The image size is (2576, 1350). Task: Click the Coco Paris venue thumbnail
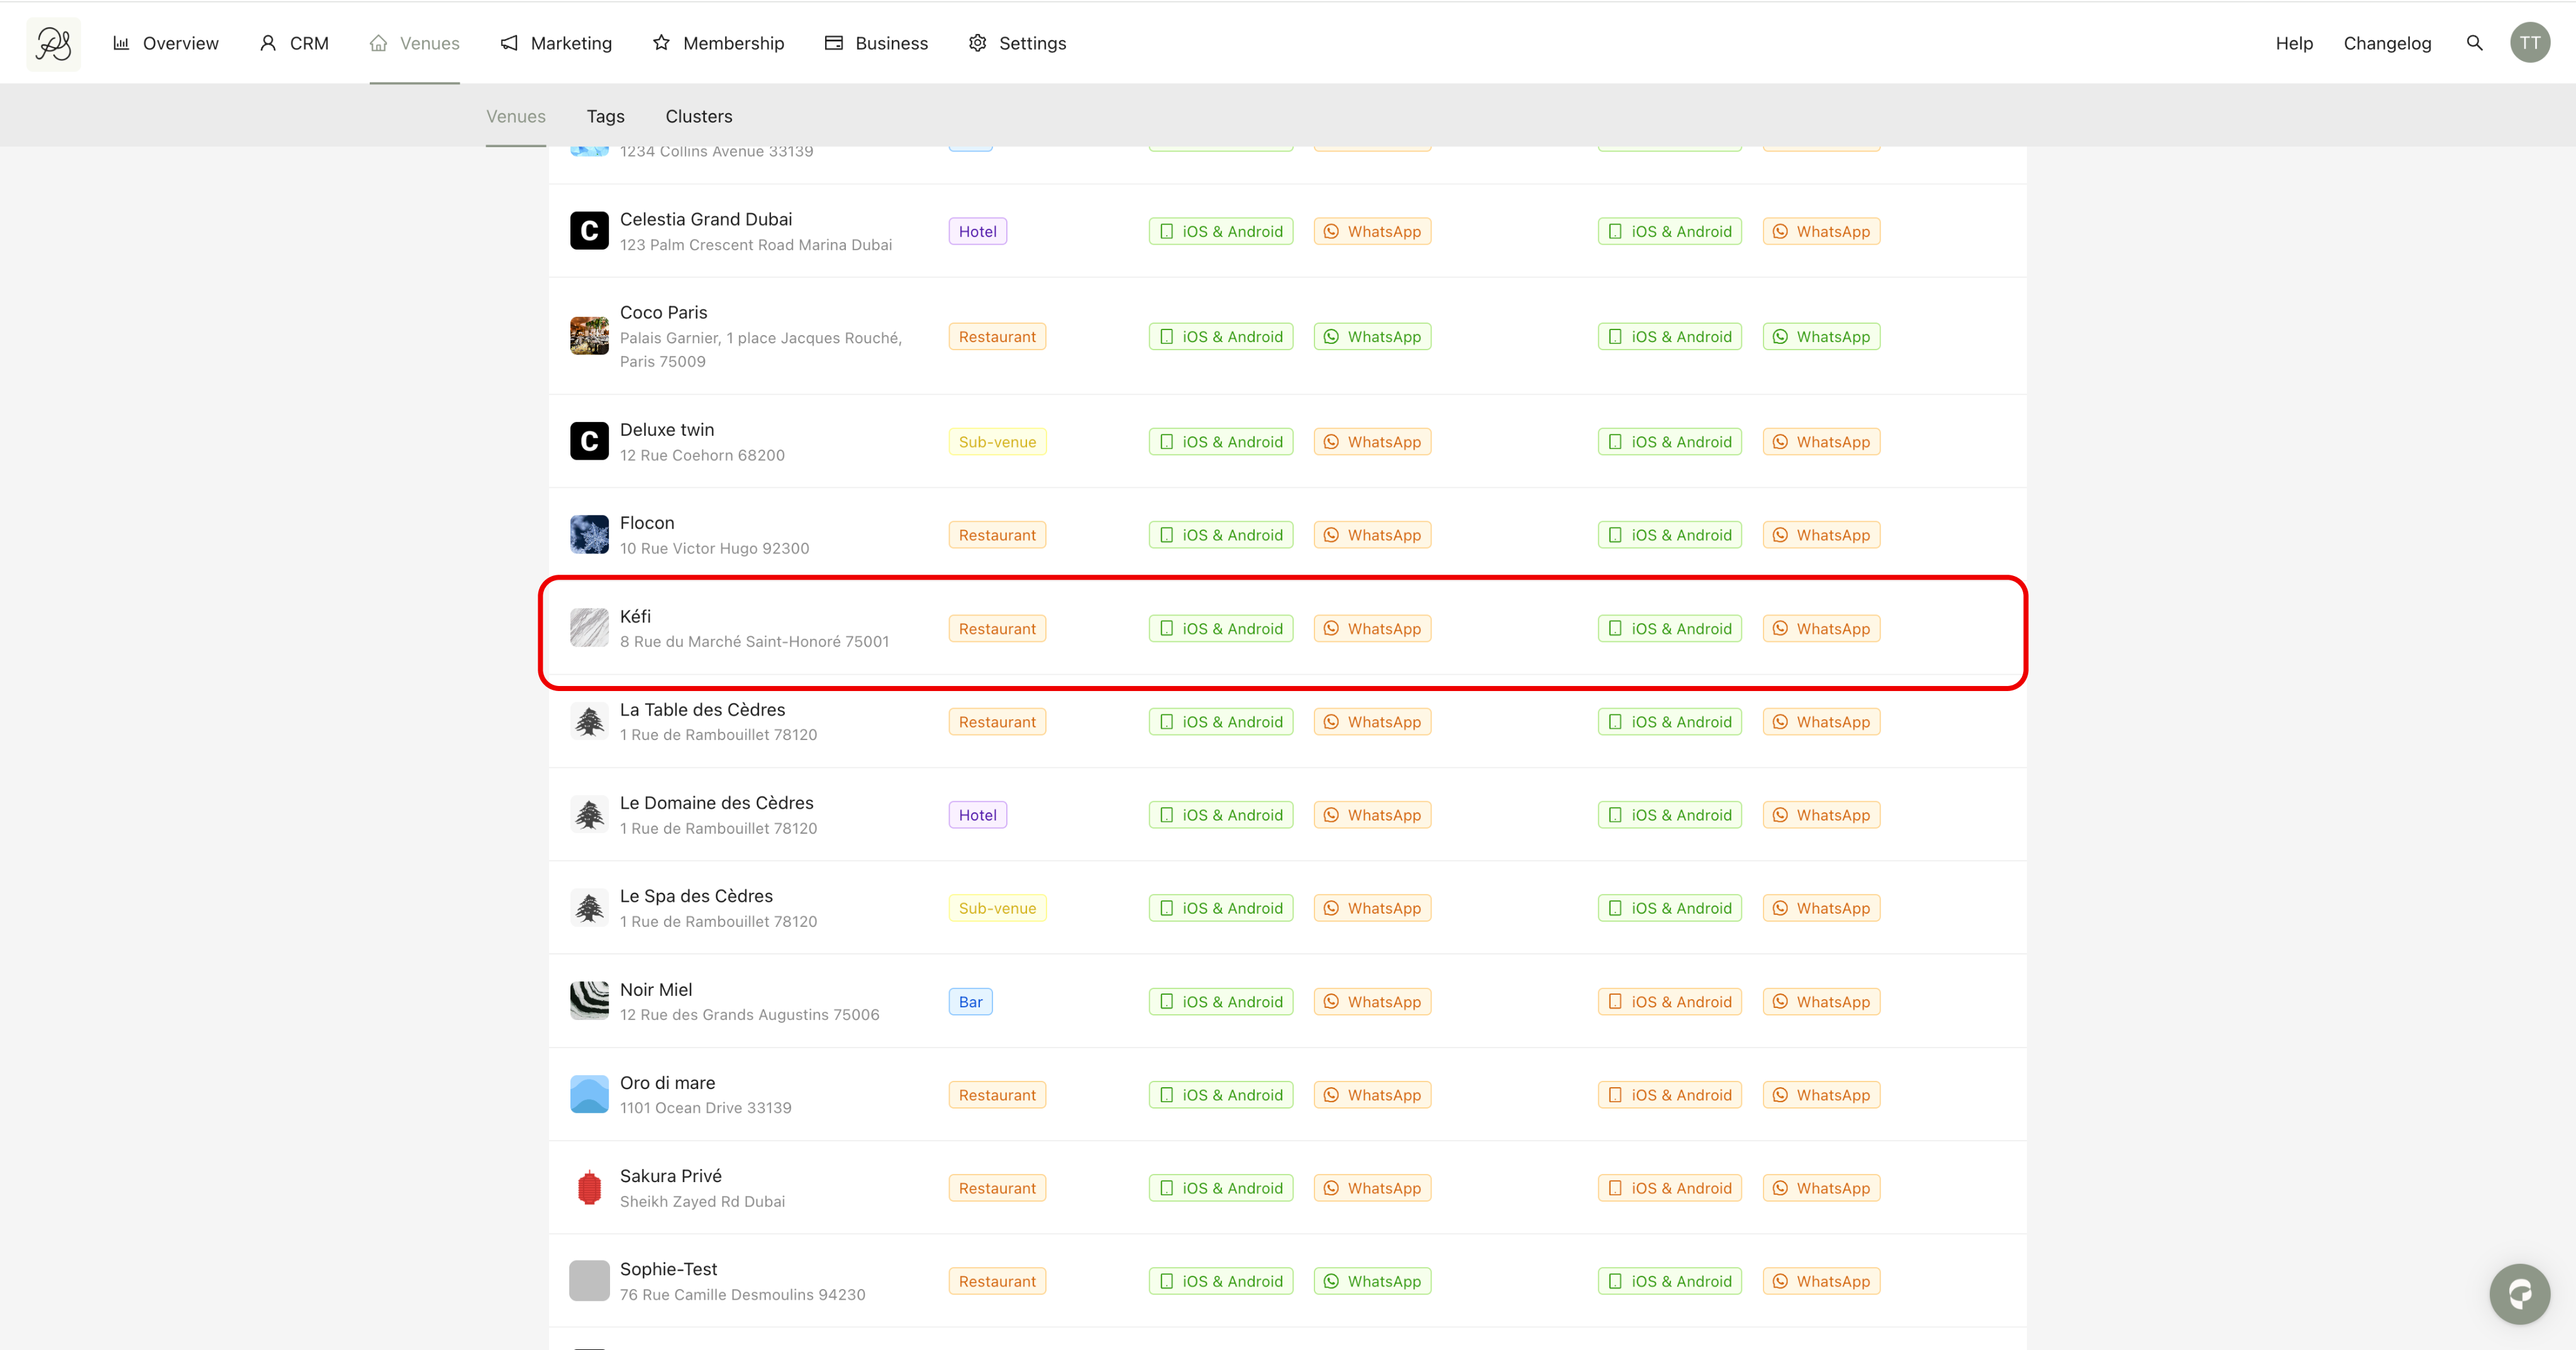pyautogui.click(x=589, y=336)
